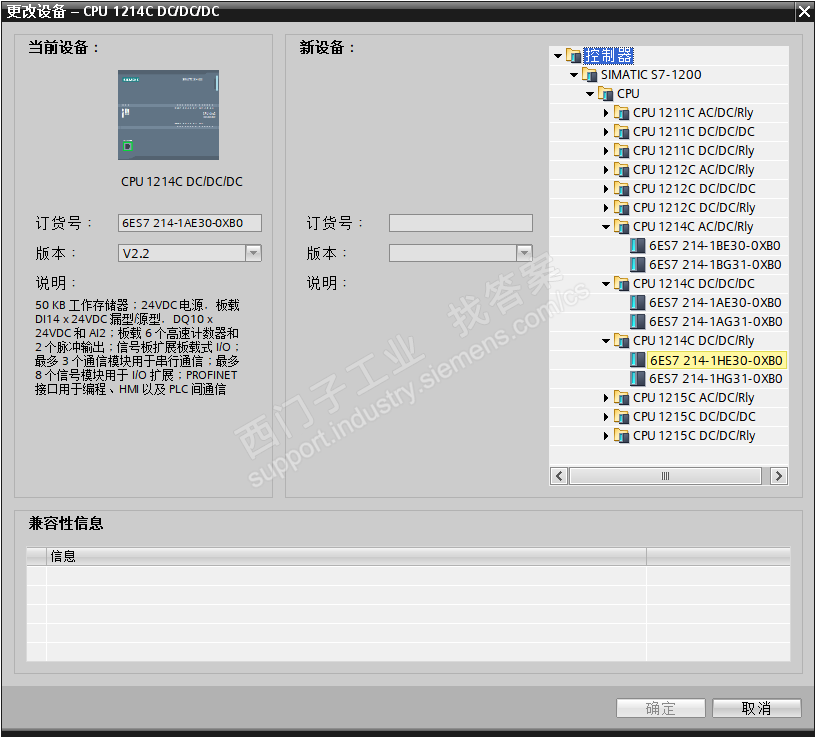
Task: Click the 取消 button
Action: coord(756,708)
